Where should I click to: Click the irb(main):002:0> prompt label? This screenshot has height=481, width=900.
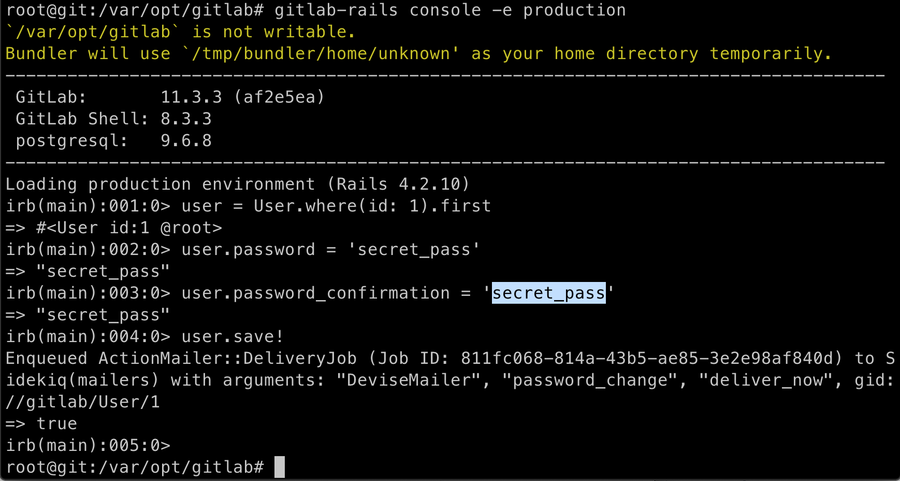(x=88, y=249)
